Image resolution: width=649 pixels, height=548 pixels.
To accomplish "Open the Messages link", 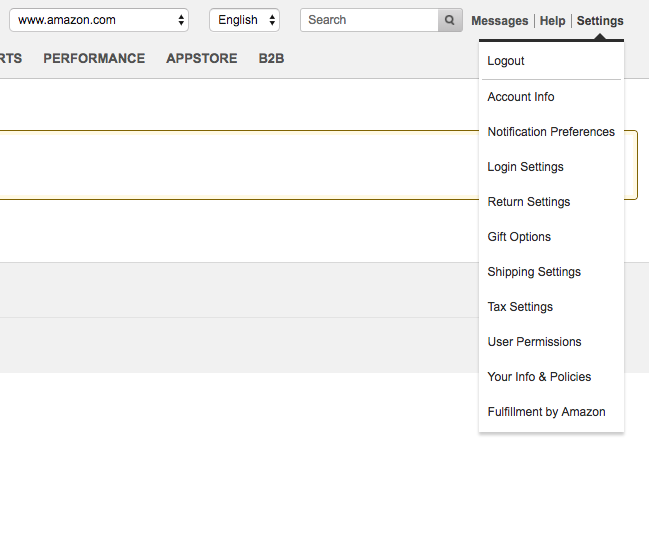I will tap(500, 21).
